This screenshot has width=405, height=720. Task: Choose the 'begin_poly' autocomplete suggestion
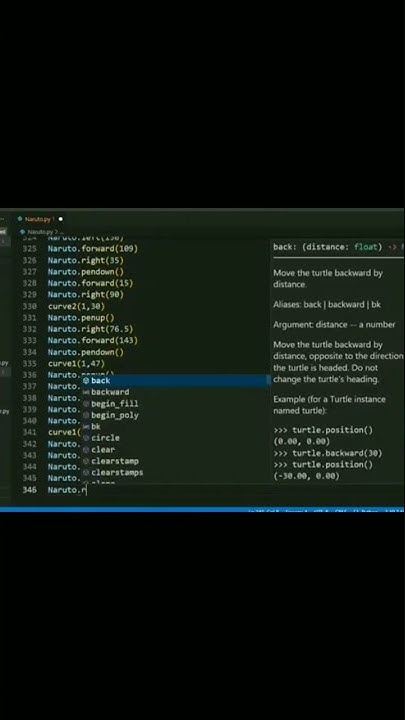tap(175, 415)
